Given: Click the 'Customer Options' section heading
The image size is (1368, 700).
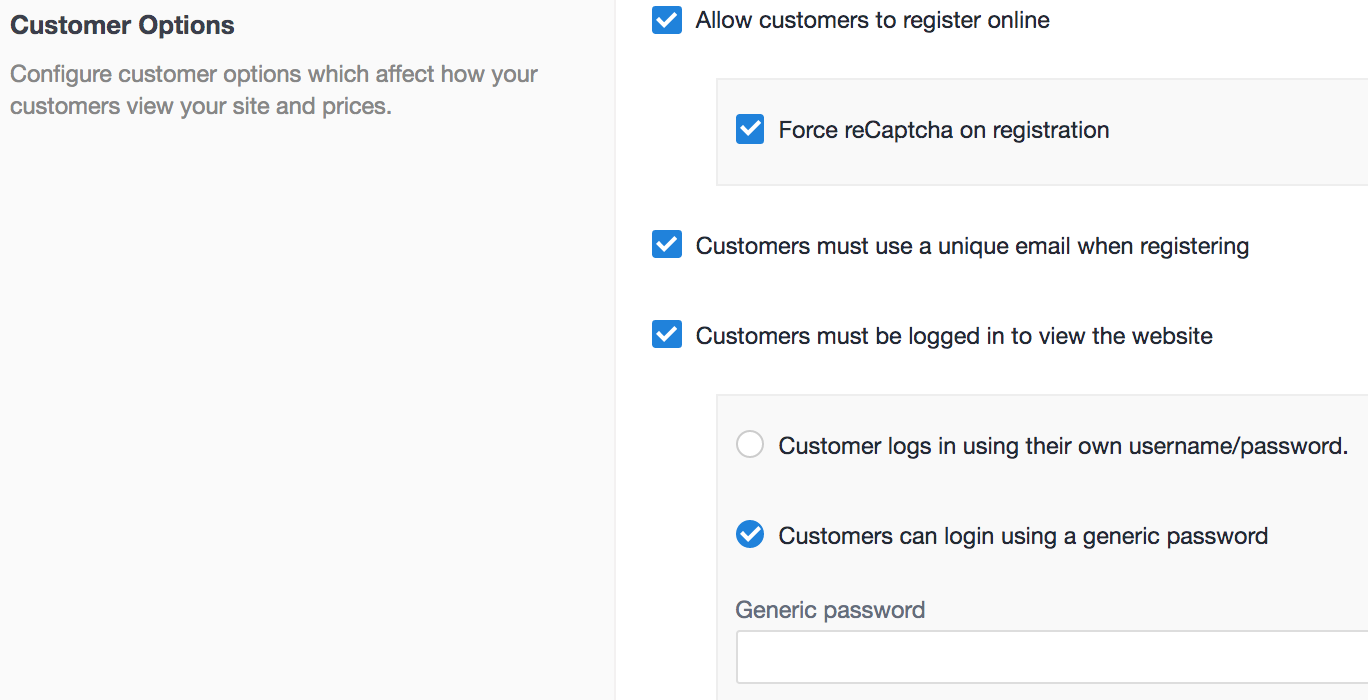Looking at the screenshot, I should [x=122, y=25].
